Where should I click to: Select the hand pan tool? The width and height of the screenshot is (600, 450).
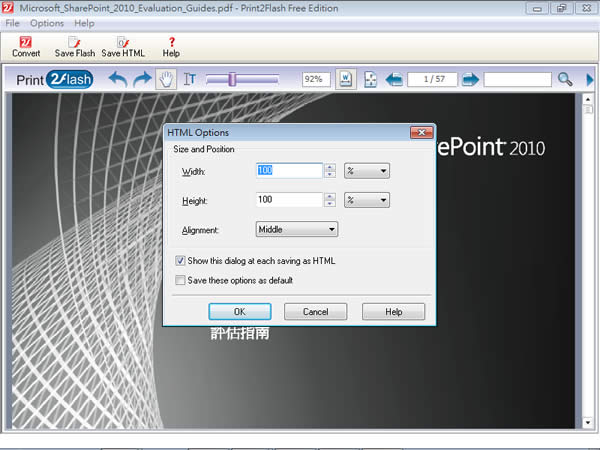point(166,79)
